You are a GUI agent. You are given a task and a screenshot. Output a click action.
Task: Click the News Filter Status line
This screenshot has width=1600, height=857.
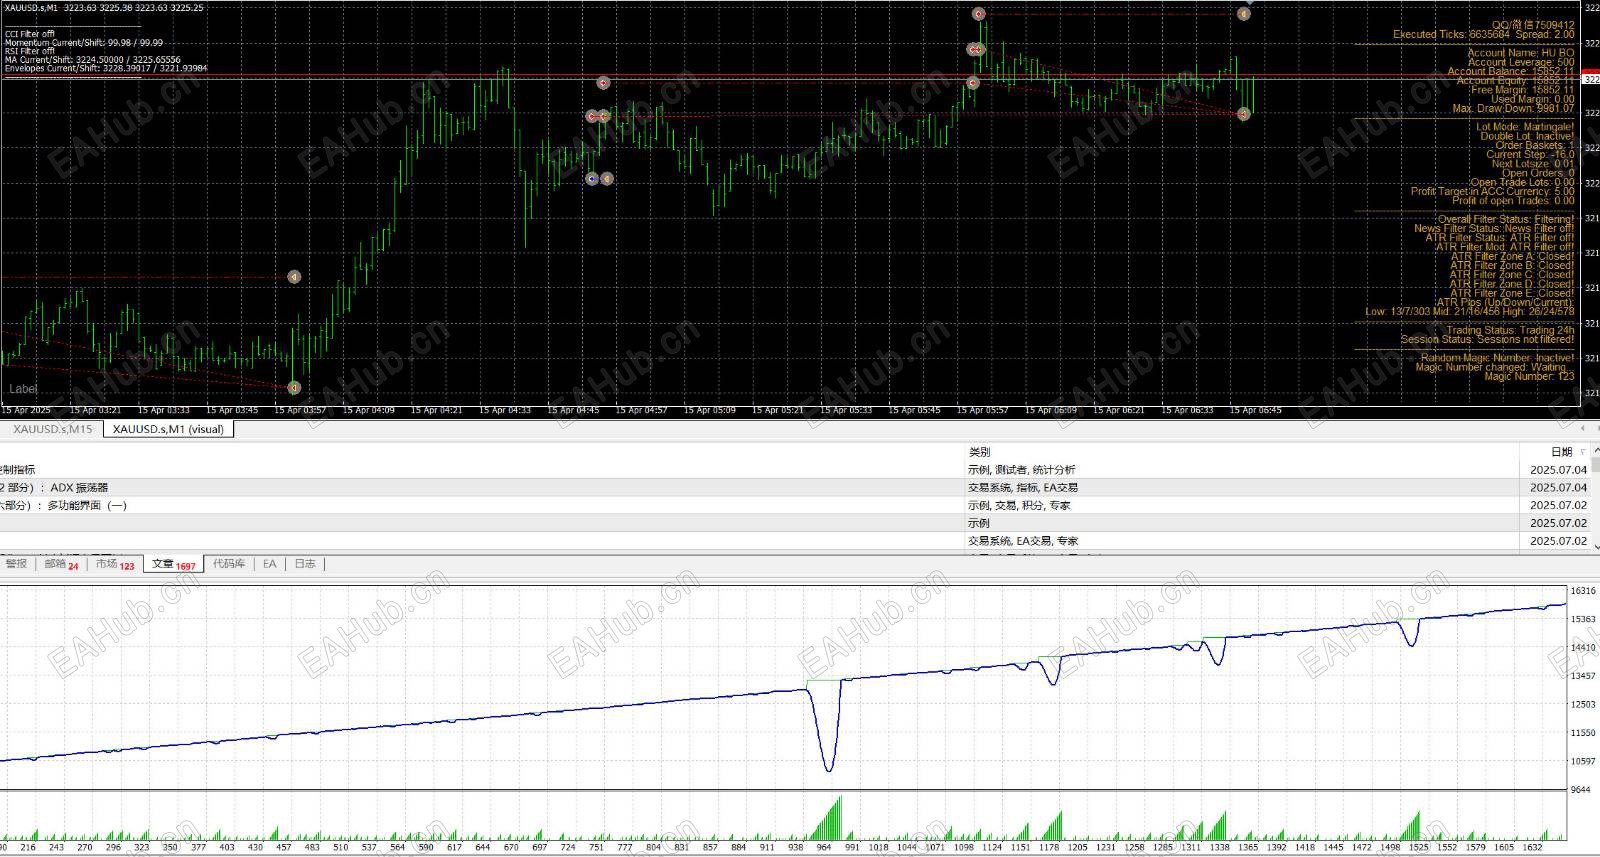click(x=1494, y=229)
